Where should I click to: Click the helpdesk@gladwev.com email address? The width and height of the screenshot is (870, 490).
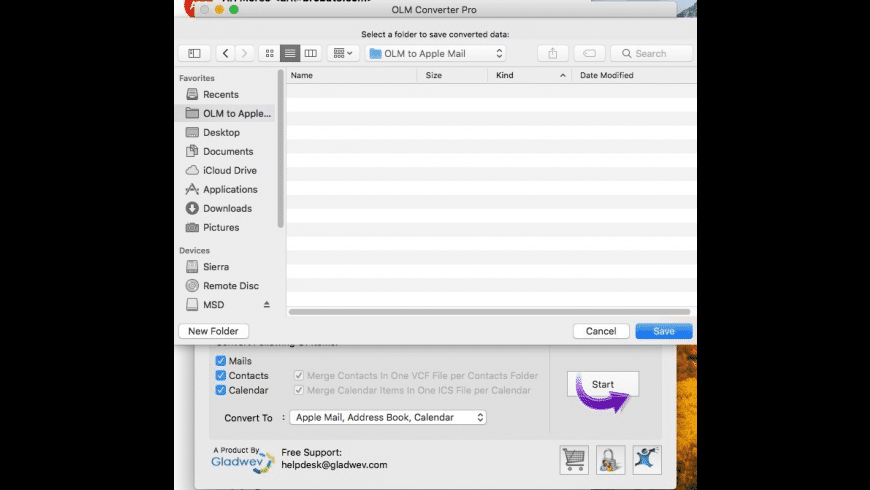tap(334, 465)
